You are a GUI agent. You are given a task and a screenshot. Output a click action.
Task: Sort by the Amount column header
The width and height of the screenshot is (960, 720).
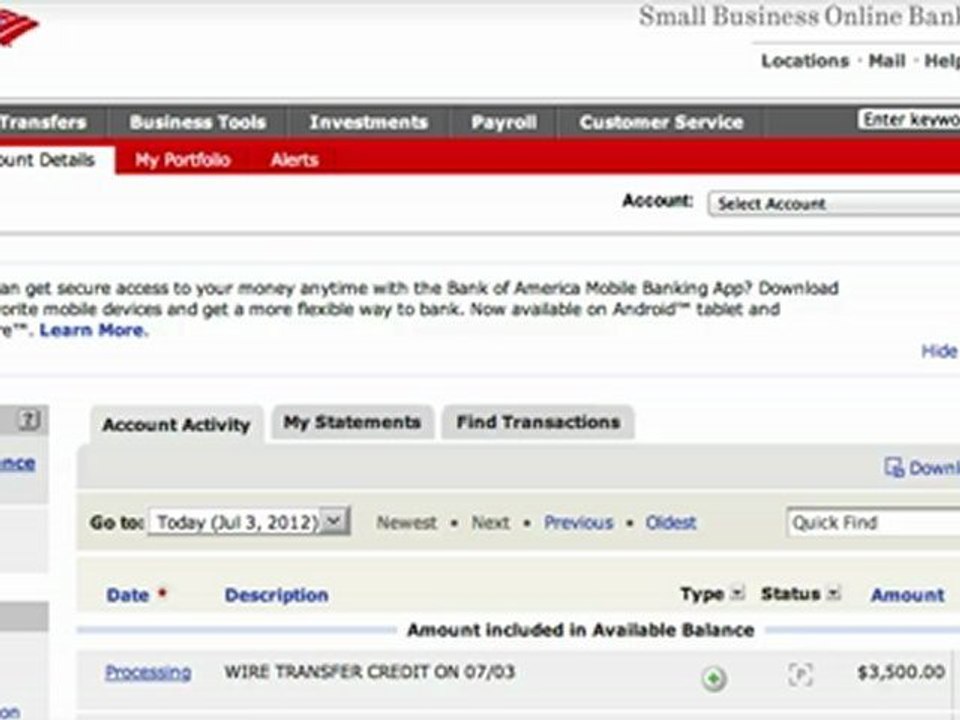[x=907, y=594]
